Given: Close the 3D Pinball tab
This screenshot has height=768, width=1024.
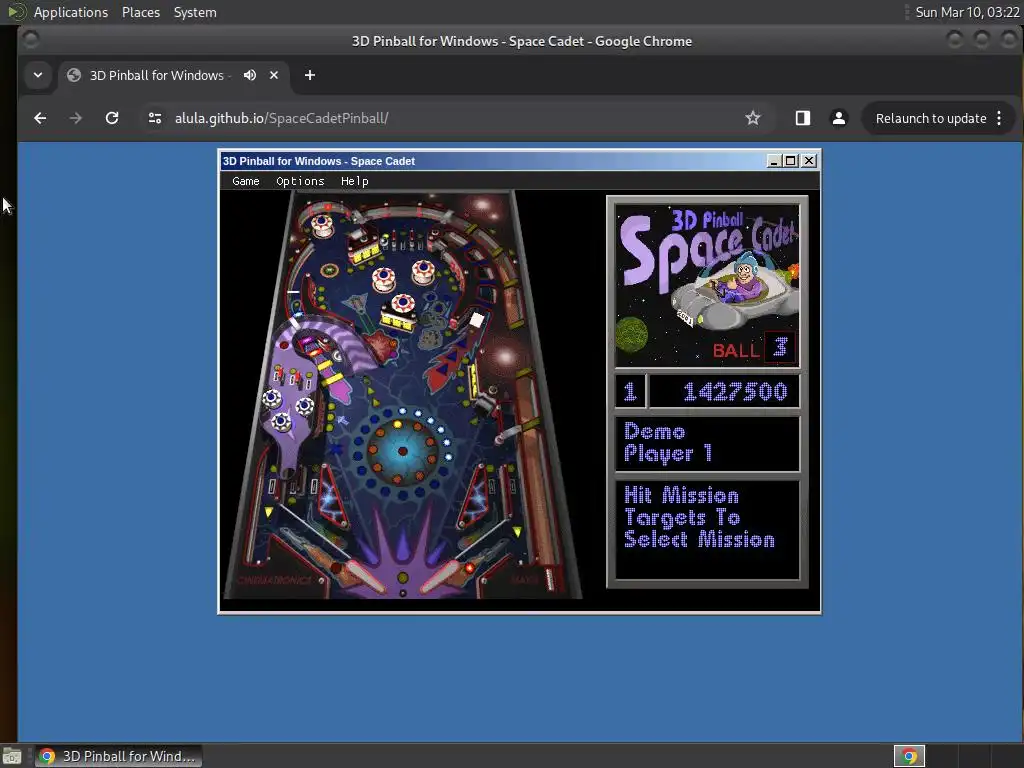Looking at the screenshot, I should coord(274,75).
